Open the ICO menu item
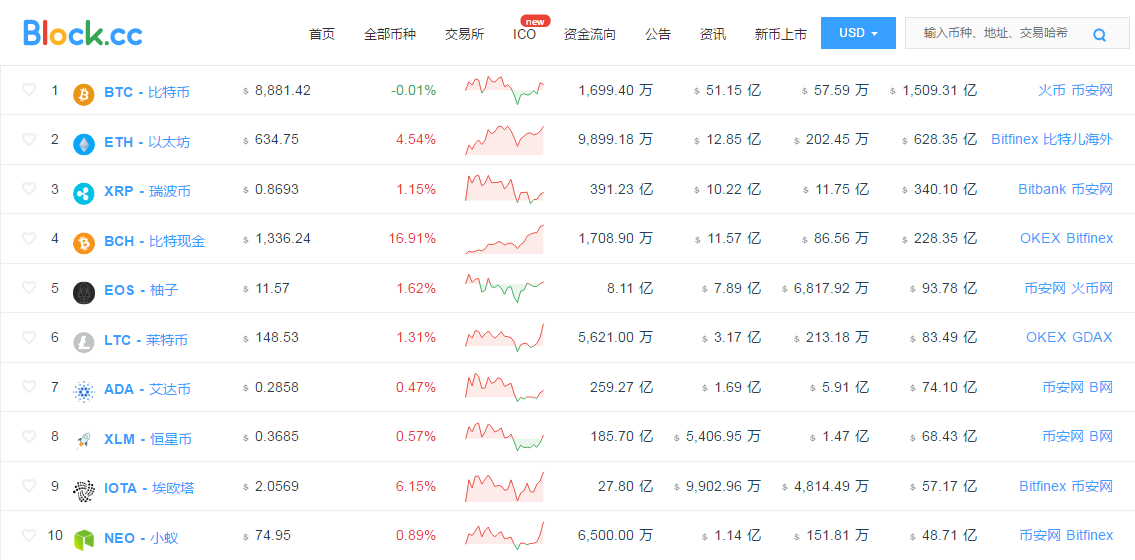The image size is (1135, 560). click(x=524, y=34)
